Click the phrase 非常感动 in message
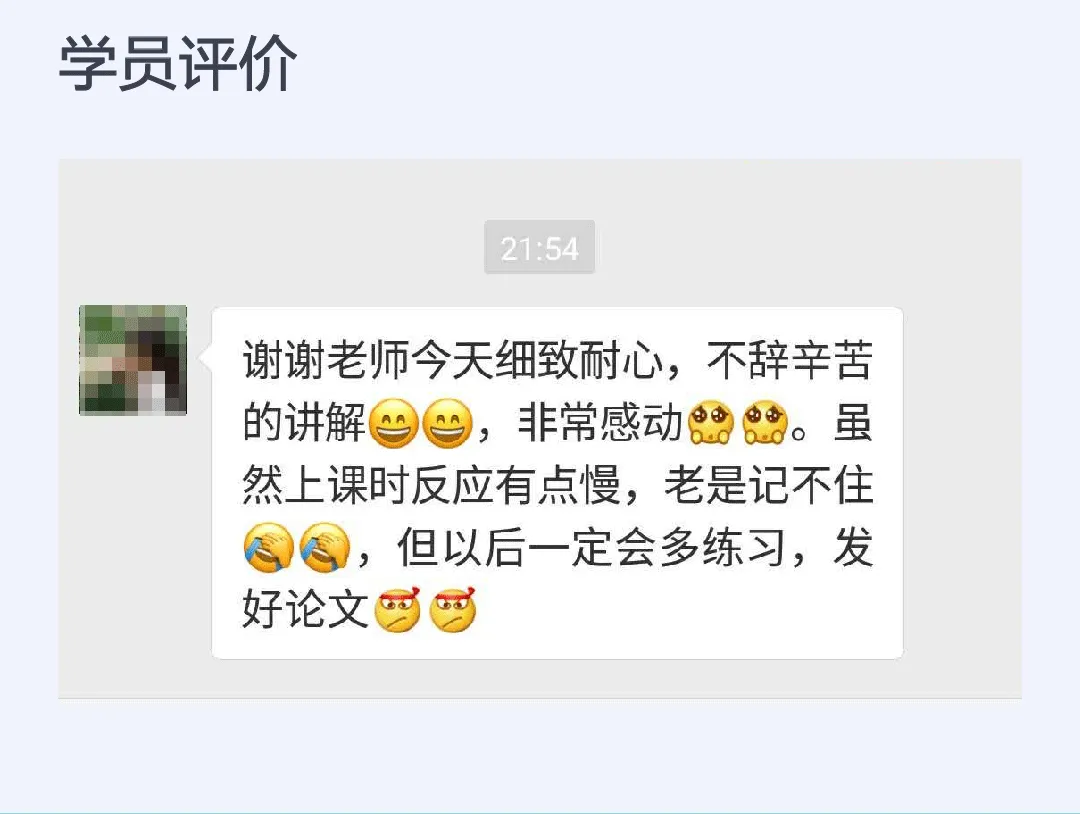The image size is (1080, 814). 600,423
